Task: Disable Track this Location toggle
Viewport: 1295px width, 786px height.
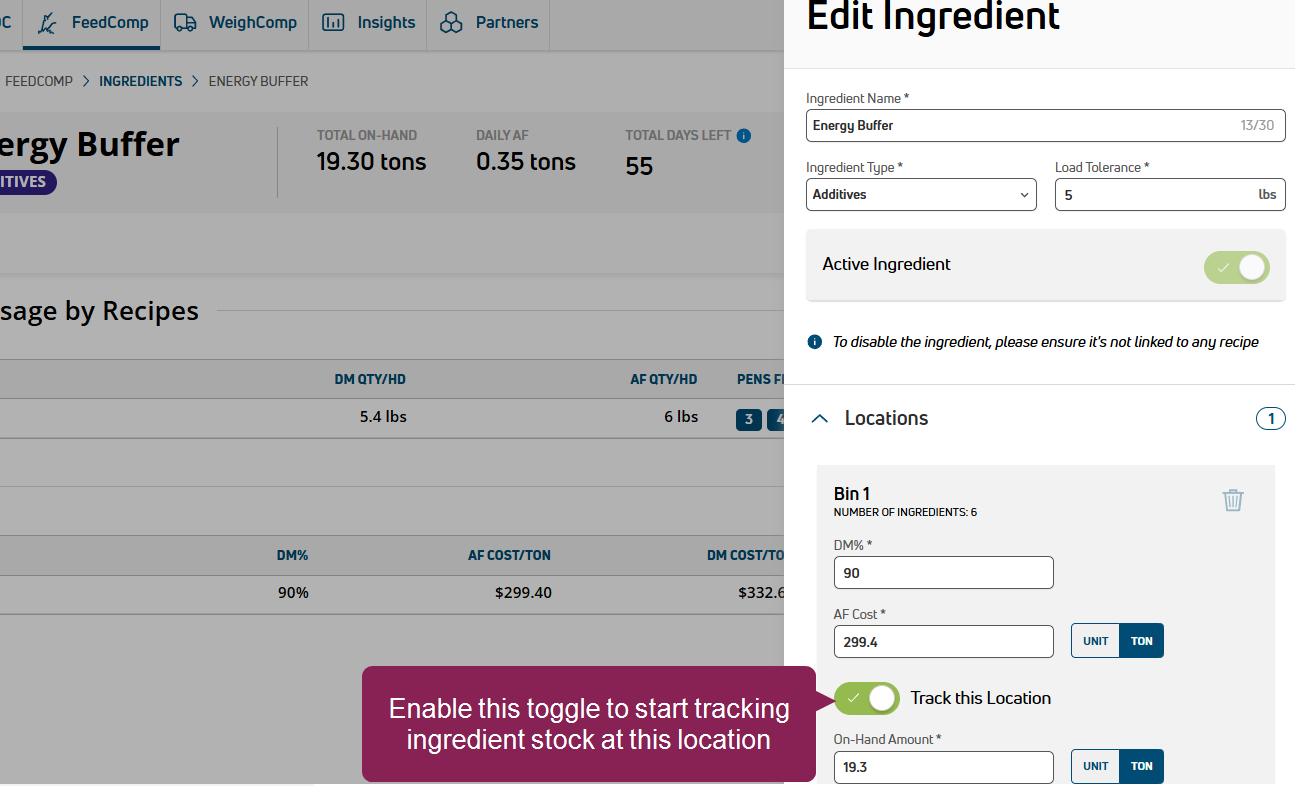Action: coord(866,698)
